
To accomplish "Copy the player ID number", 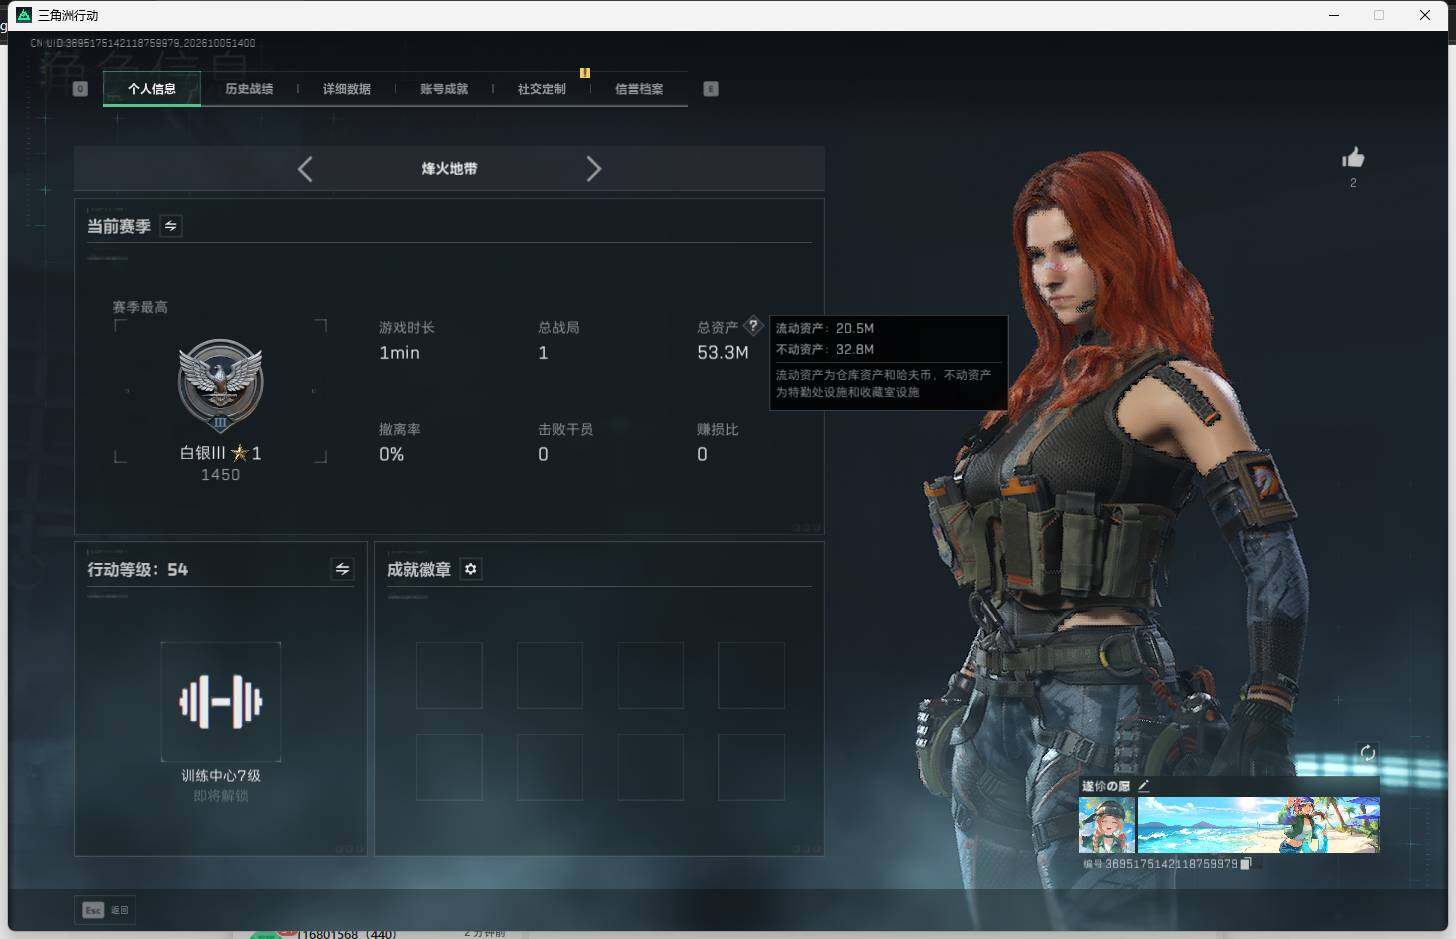I will click(x=1245, y=864).
